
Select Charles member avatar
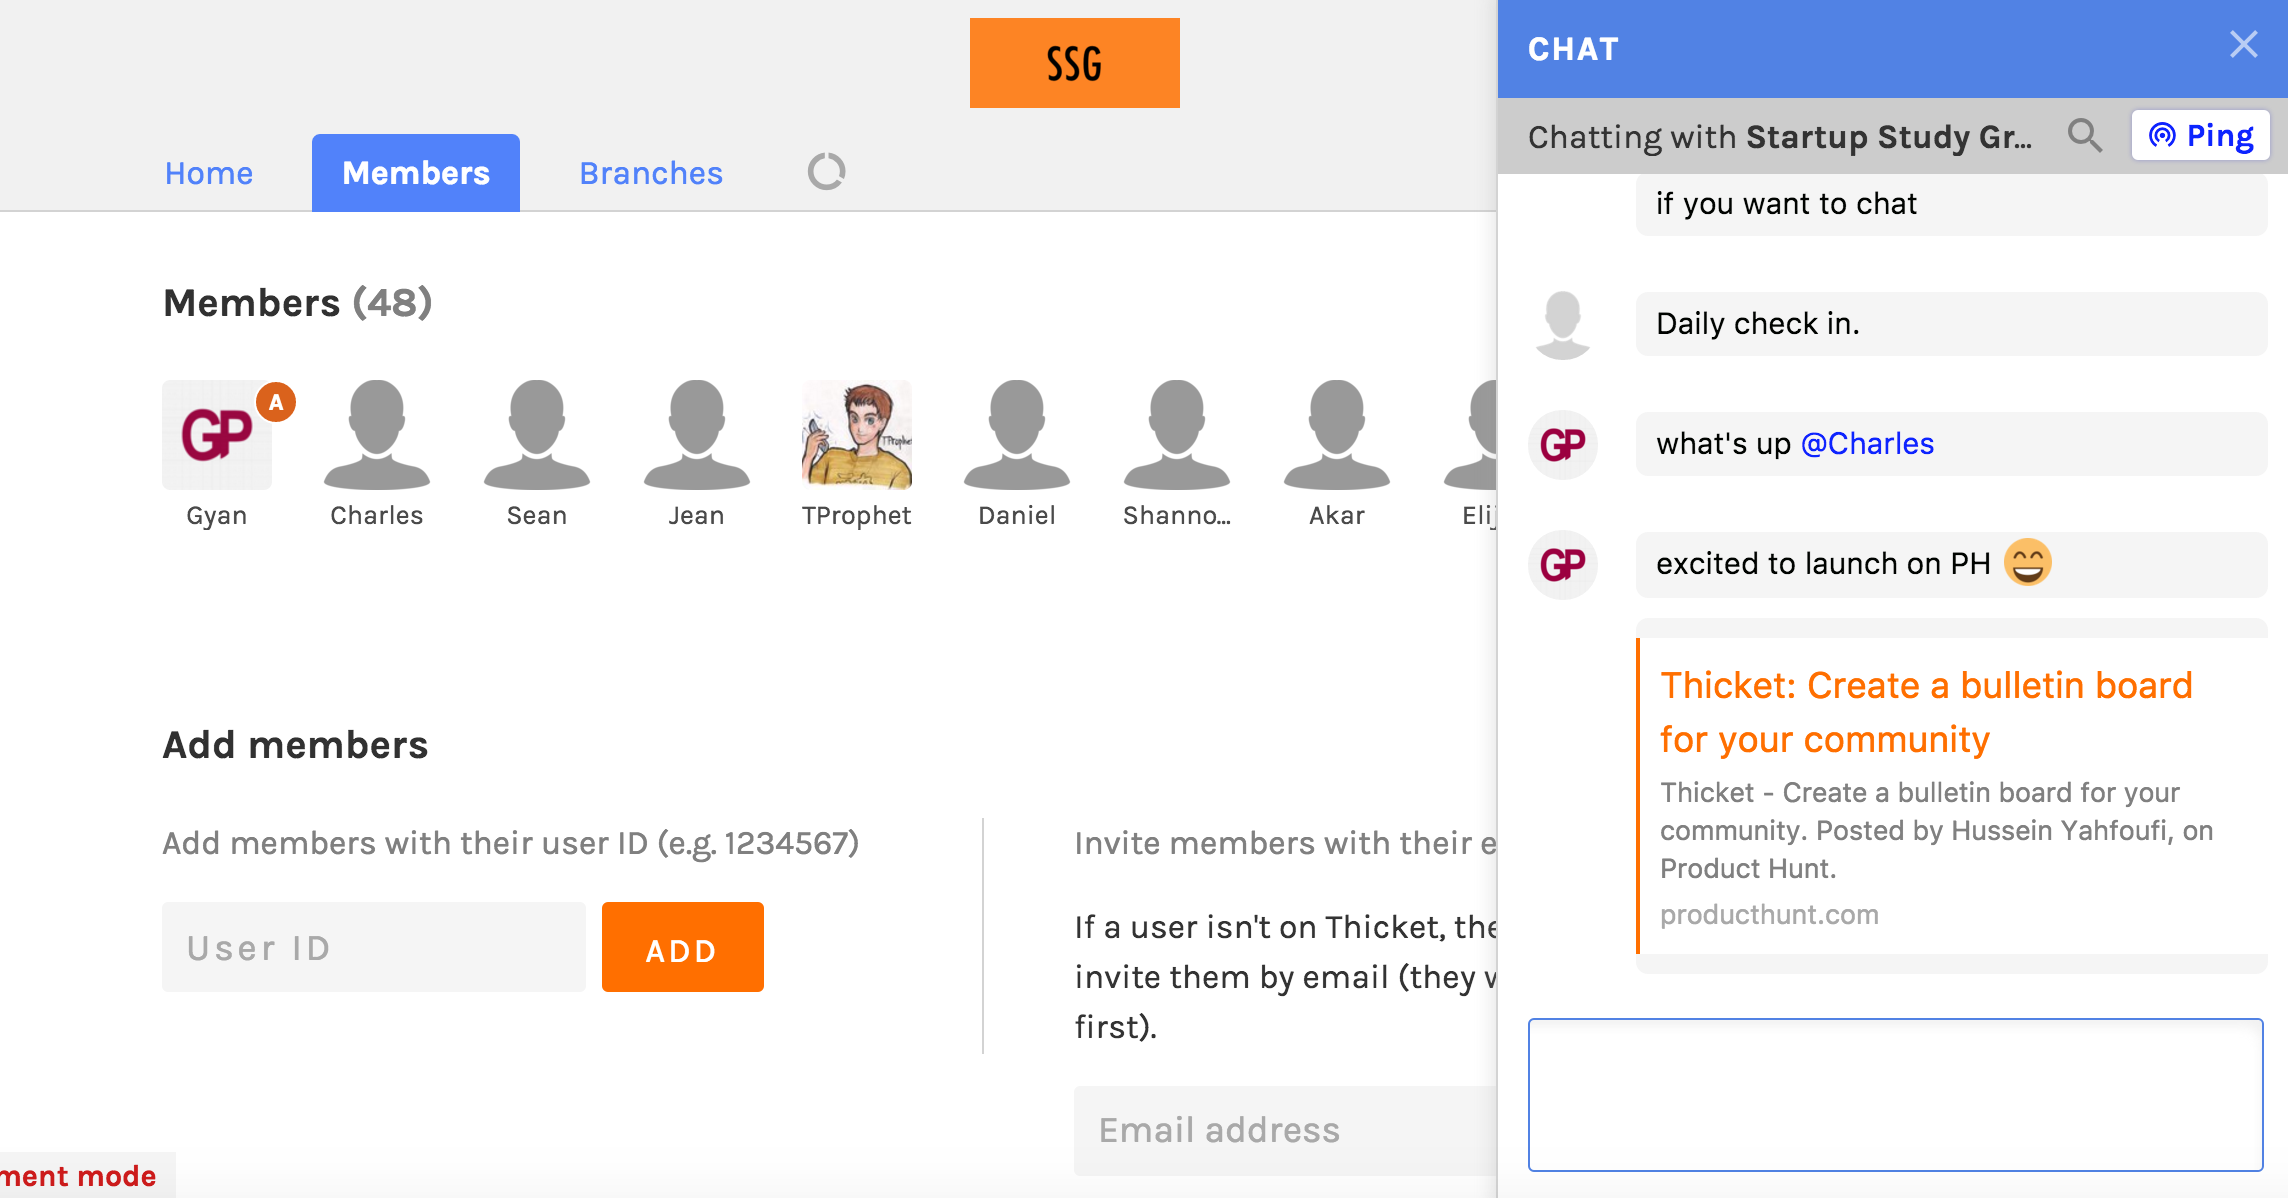pos(377,435)
